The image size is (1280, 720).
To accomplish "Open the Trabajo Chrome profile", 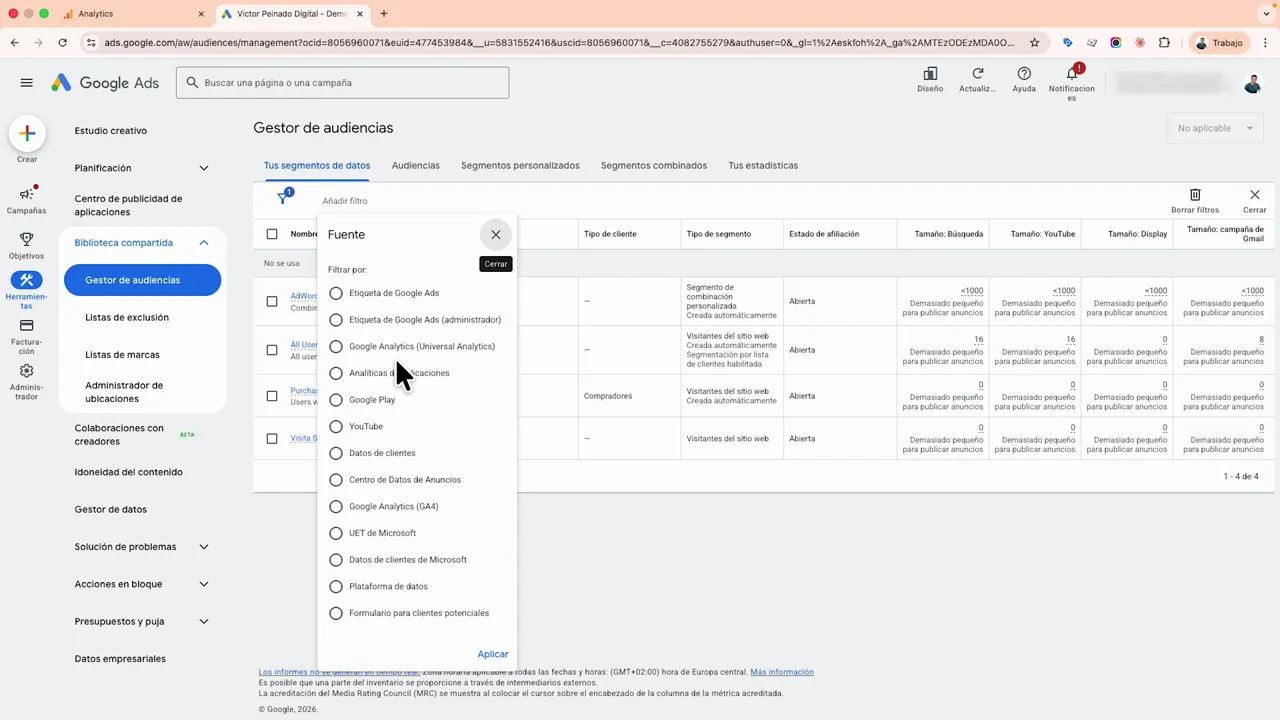I will point(1219,43).
